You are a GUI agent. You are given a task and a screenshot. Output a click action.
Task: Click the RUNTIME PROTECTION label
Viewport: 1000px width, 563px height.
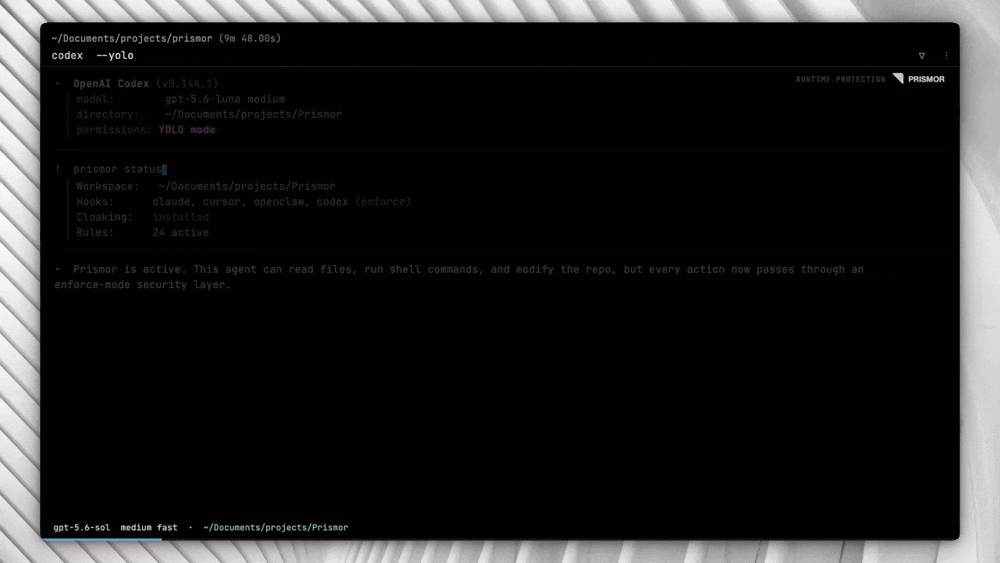pyautogui.click(x=841, y=79)
